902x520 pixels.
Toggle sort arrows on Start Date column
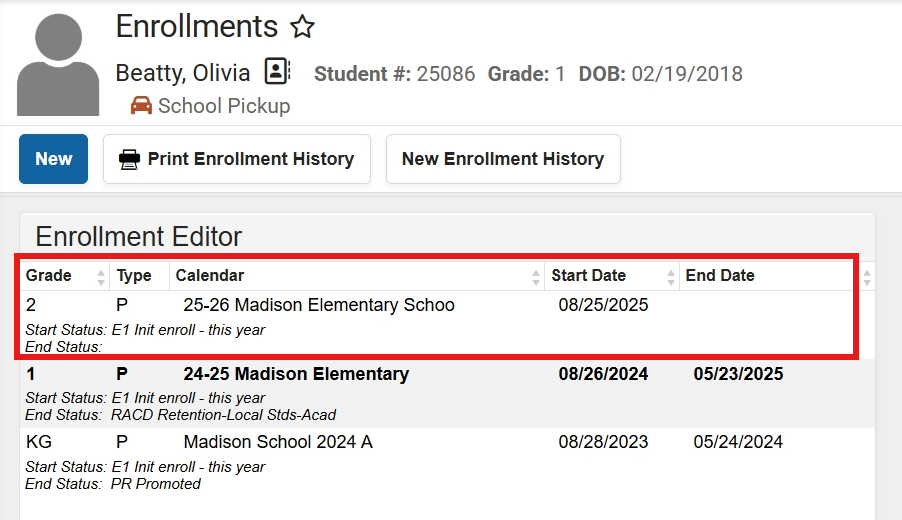671,276
